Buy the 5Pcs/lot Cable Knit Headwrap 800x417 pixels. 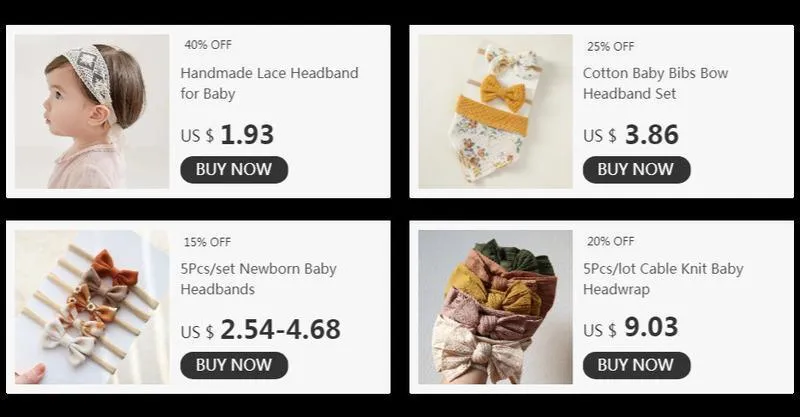point(637,365)
